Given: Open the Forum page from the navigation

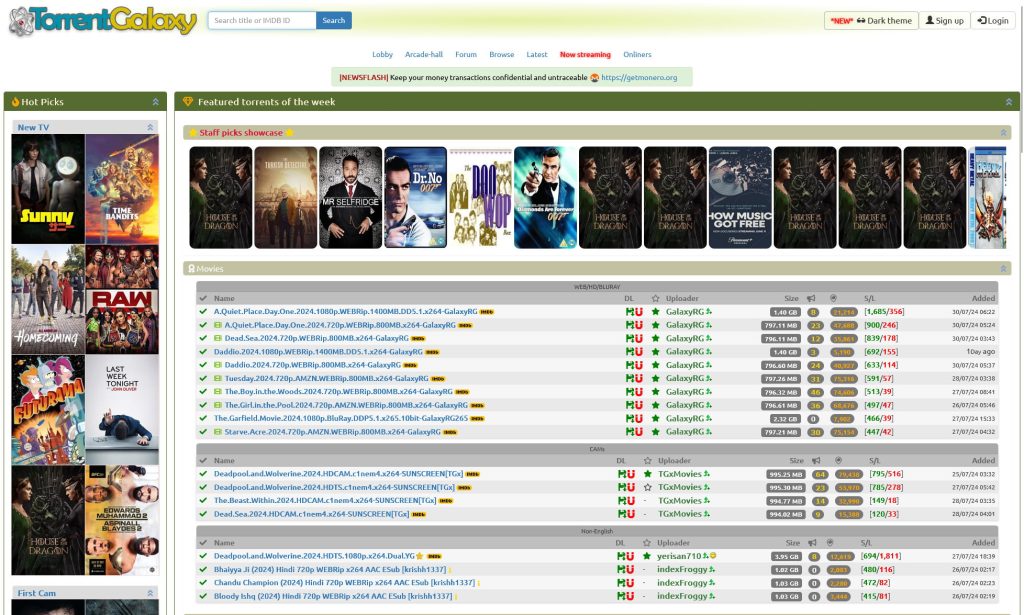Looking at the screenshot, I should point(465,54).
